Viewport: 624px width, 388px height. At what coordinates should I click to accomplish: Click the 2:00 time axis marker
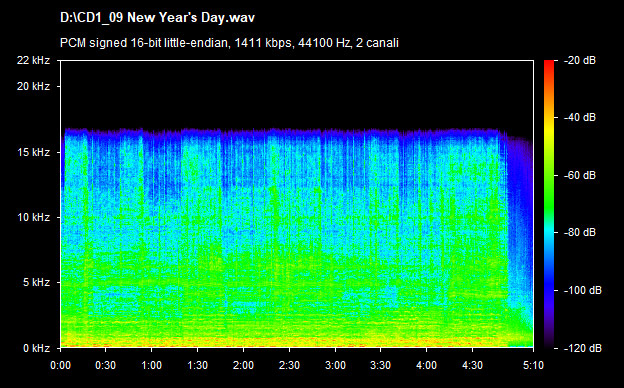click(x=244, y=365)
